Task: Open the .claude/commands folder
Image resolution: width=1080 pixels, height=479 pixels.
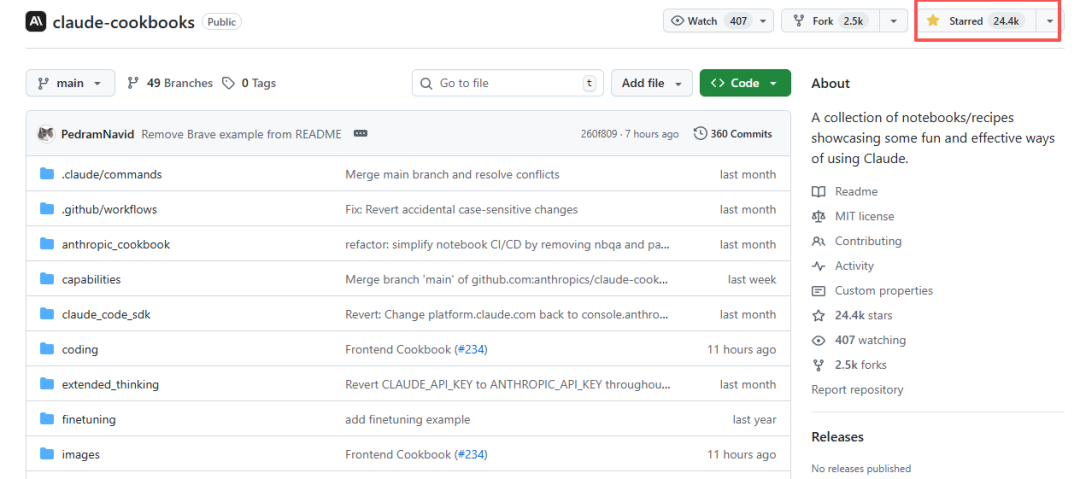Action: pos(112,174)
